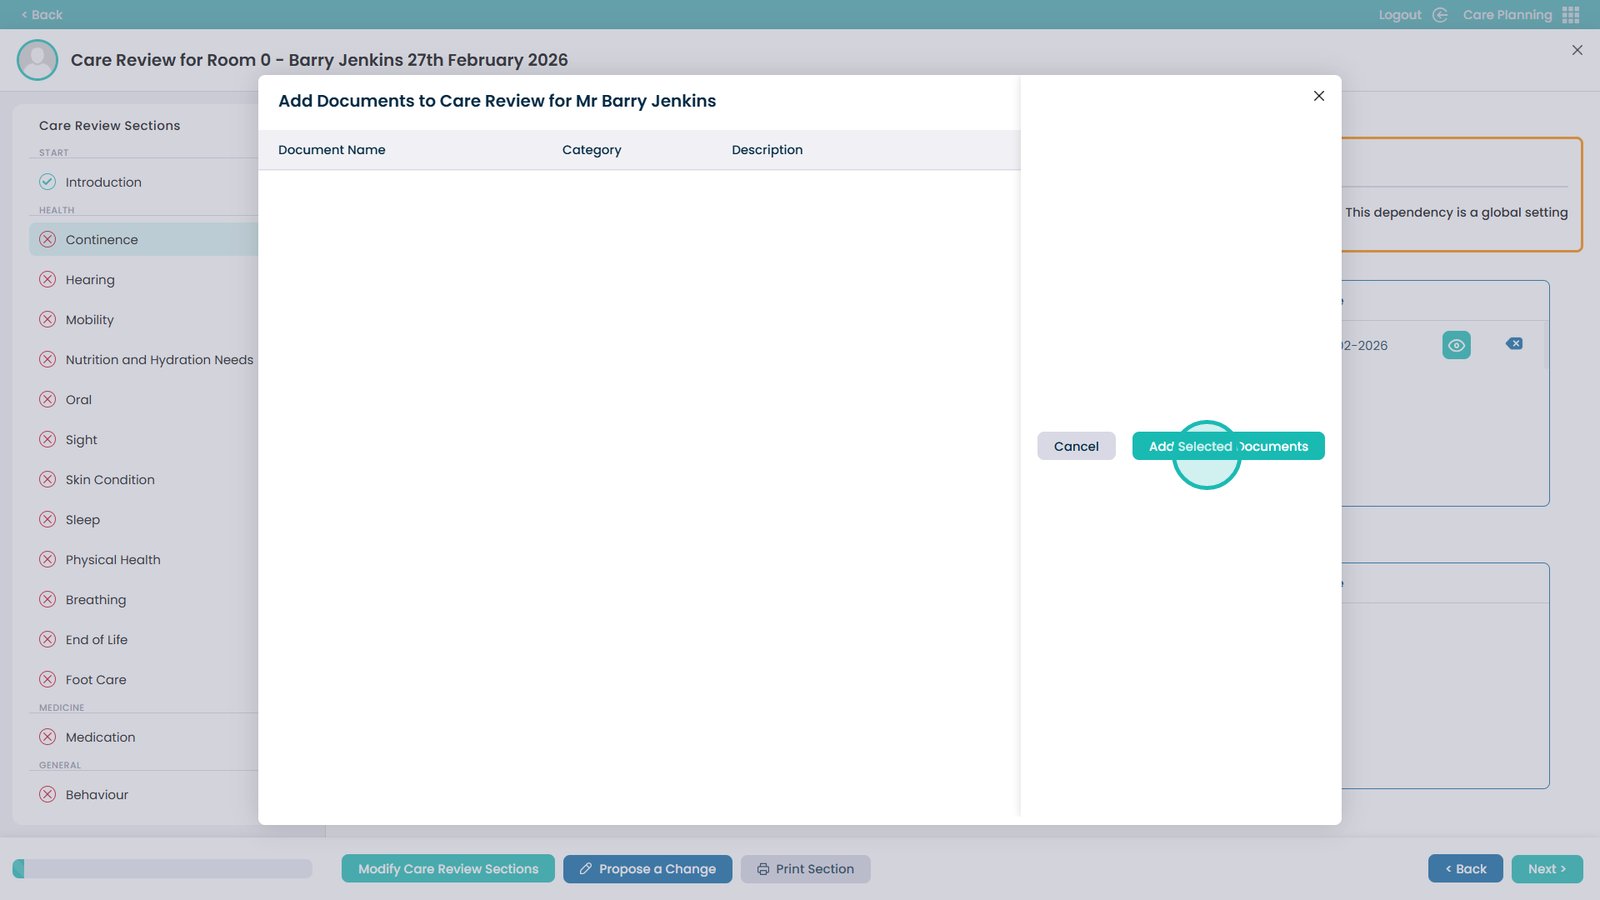The width and height of the screenshot is (1600, 900).
Task: Click Foot Care status icon
Action: (x=47, y=680)
